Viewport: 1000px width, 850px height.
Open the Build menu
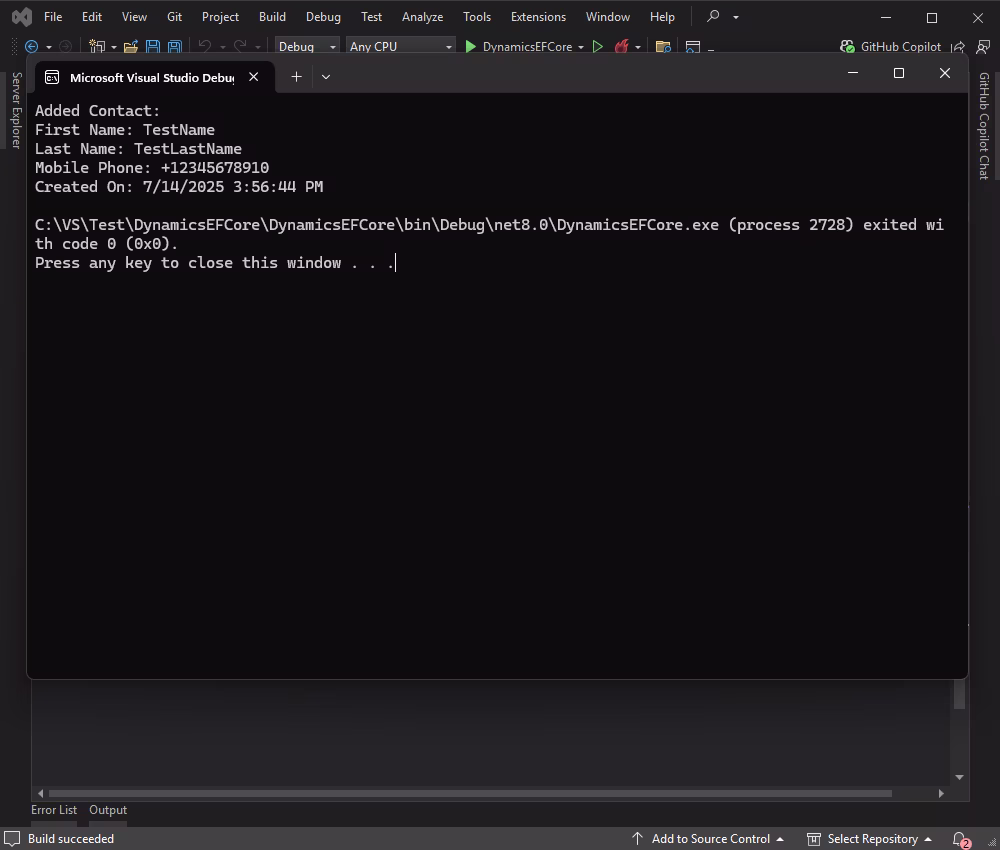click(x=272, y=17)
